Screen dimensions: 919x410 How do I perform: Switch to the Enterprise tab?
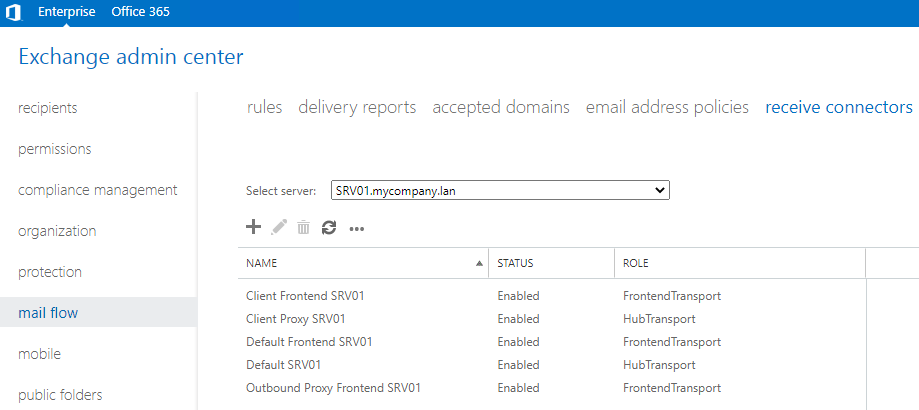[66, 12]
